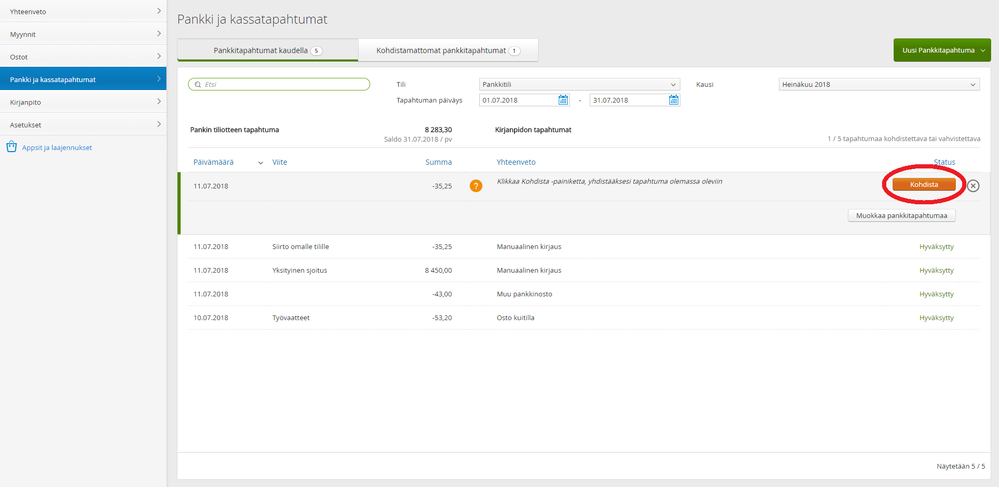Viewport: 999px width, 487px height.
Task: Toggle sort arrow next to Päivämäärä
Action: (260, 163)
